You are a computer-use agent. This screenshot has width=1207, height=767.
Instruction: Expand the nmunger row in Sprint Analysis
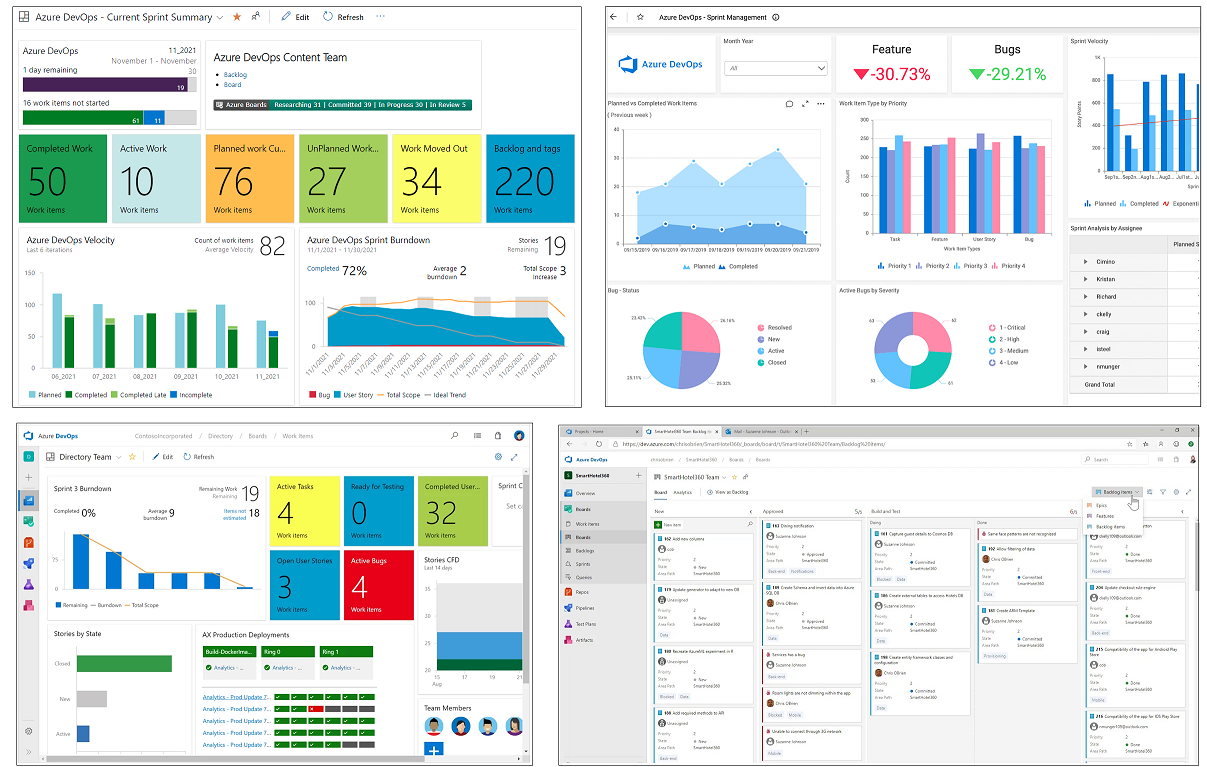coord(1085,366)
